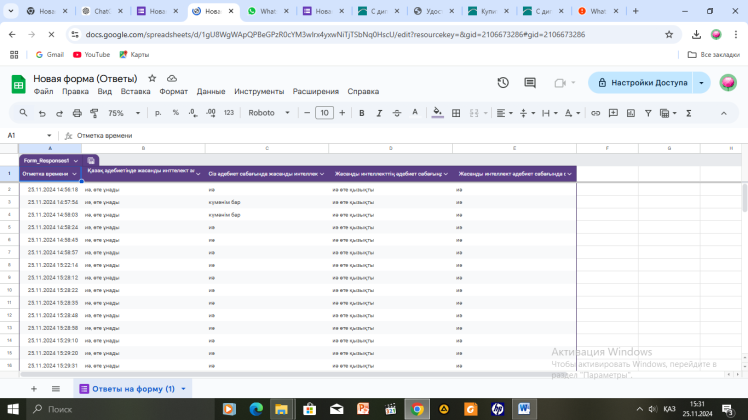Open the YouTube bookmark
The width and height of the screenshot is (748, 420).
tap(92, 54)
